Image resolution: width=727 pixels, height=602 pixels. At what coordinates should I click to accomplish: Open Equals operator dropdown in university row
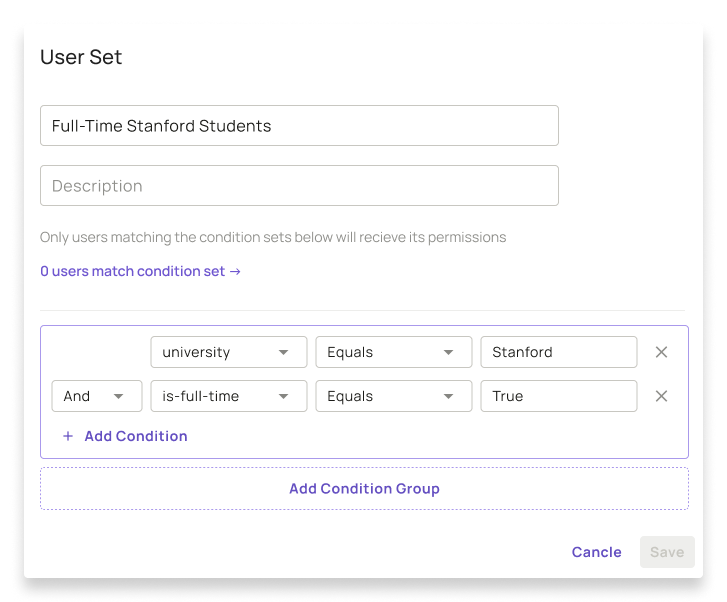click(394, 352)
